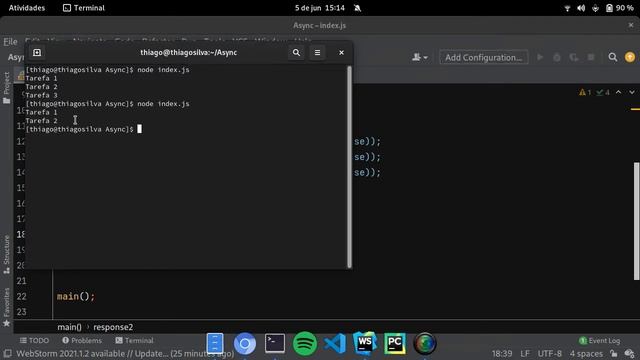
Task: Open the terminal window hamburger menu
Action: tap(318, 53)
